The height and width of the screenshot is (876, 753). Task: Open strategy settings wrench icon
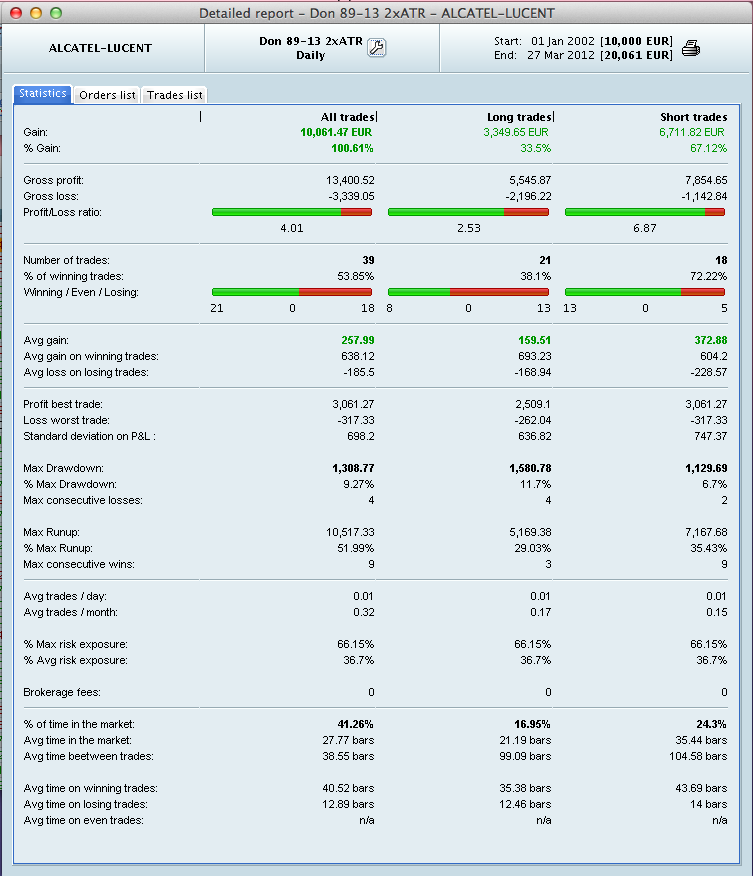tap(376, 48)
